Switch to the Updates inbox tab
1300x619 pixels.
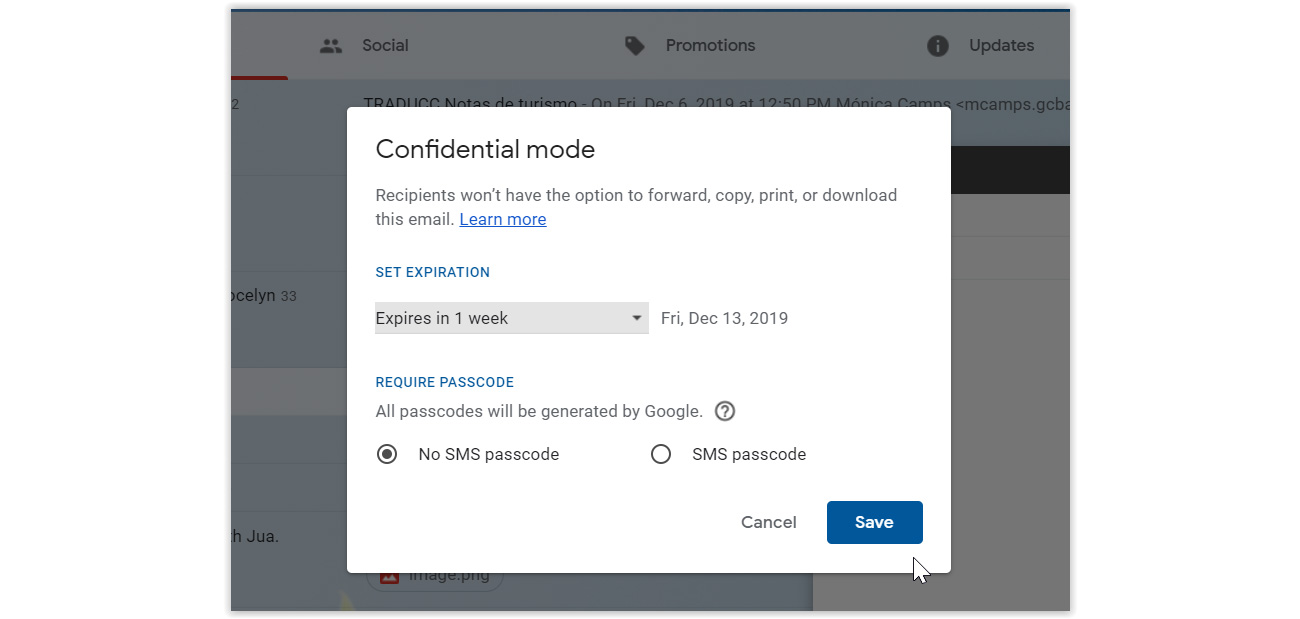click(x=980, y=46)
